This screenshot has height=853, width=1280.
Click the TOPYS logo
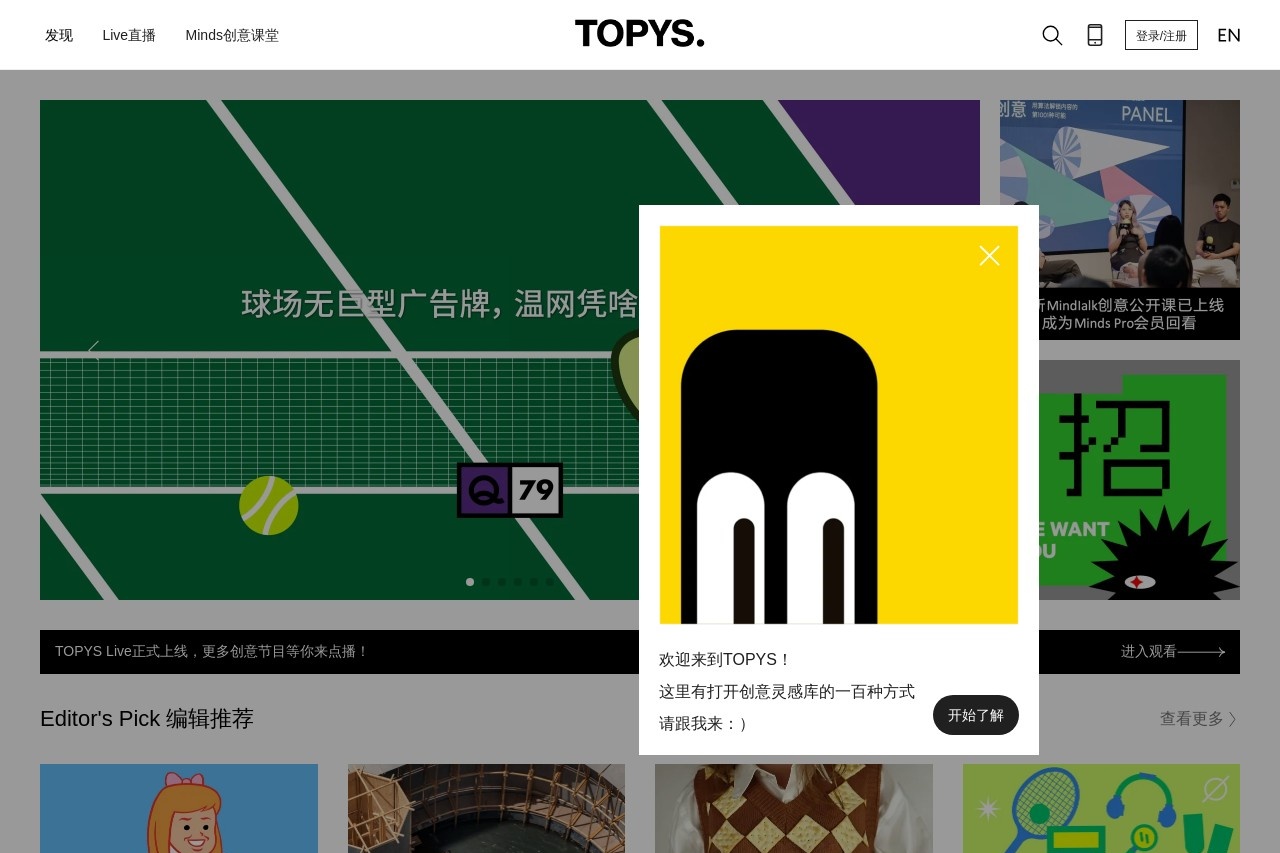[640, 34]
